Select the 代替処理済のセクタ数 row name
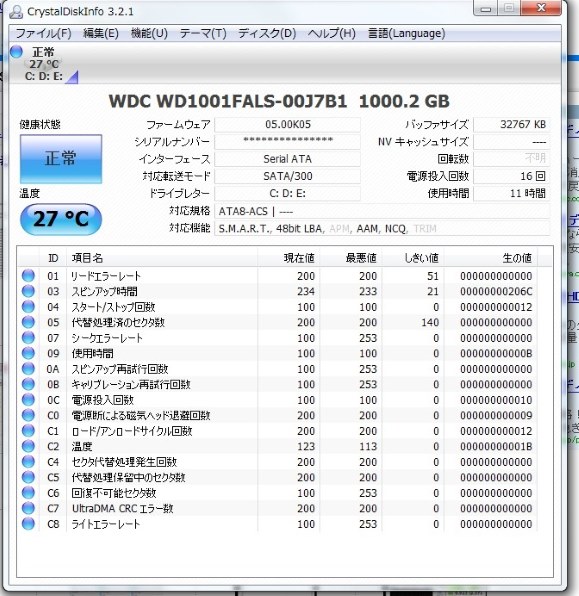Viewport: 579px width, 596px height. click(x=118, y=322)
